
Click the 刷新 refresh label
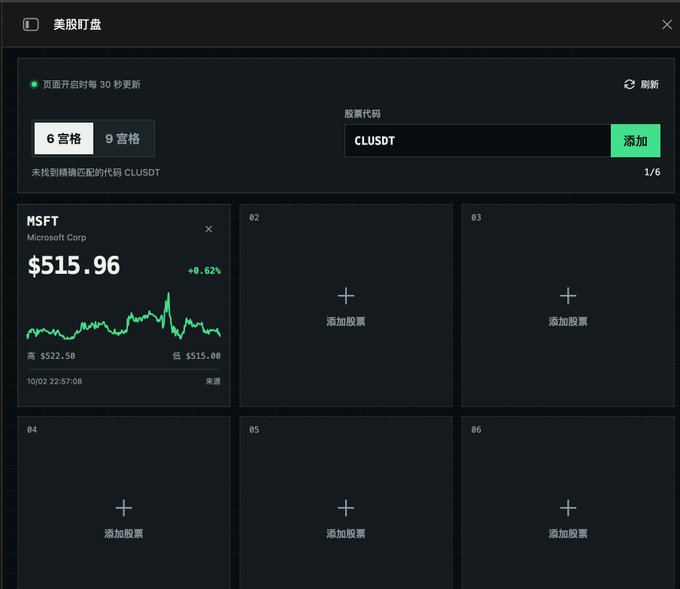(x=650, y=84)
